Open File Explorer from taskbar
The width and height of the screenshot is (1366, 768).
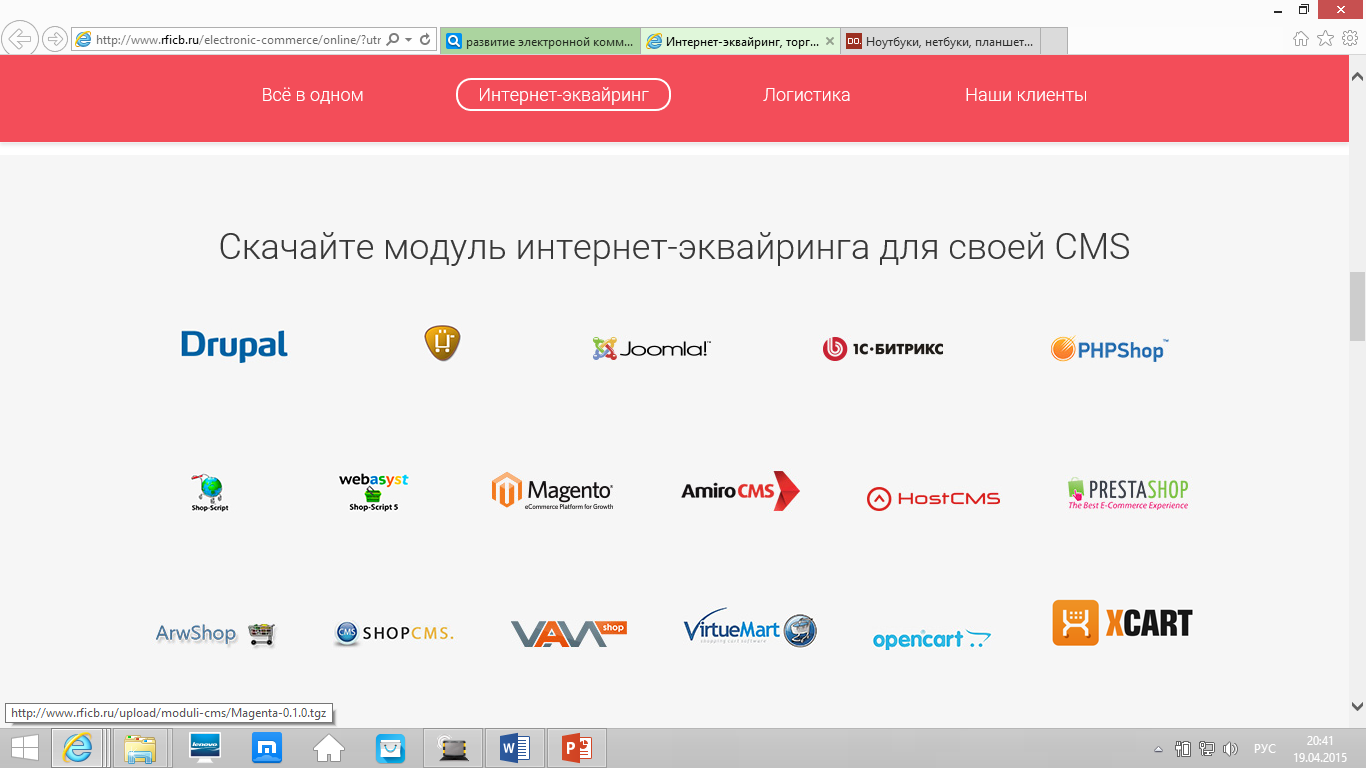pos(139,748)
